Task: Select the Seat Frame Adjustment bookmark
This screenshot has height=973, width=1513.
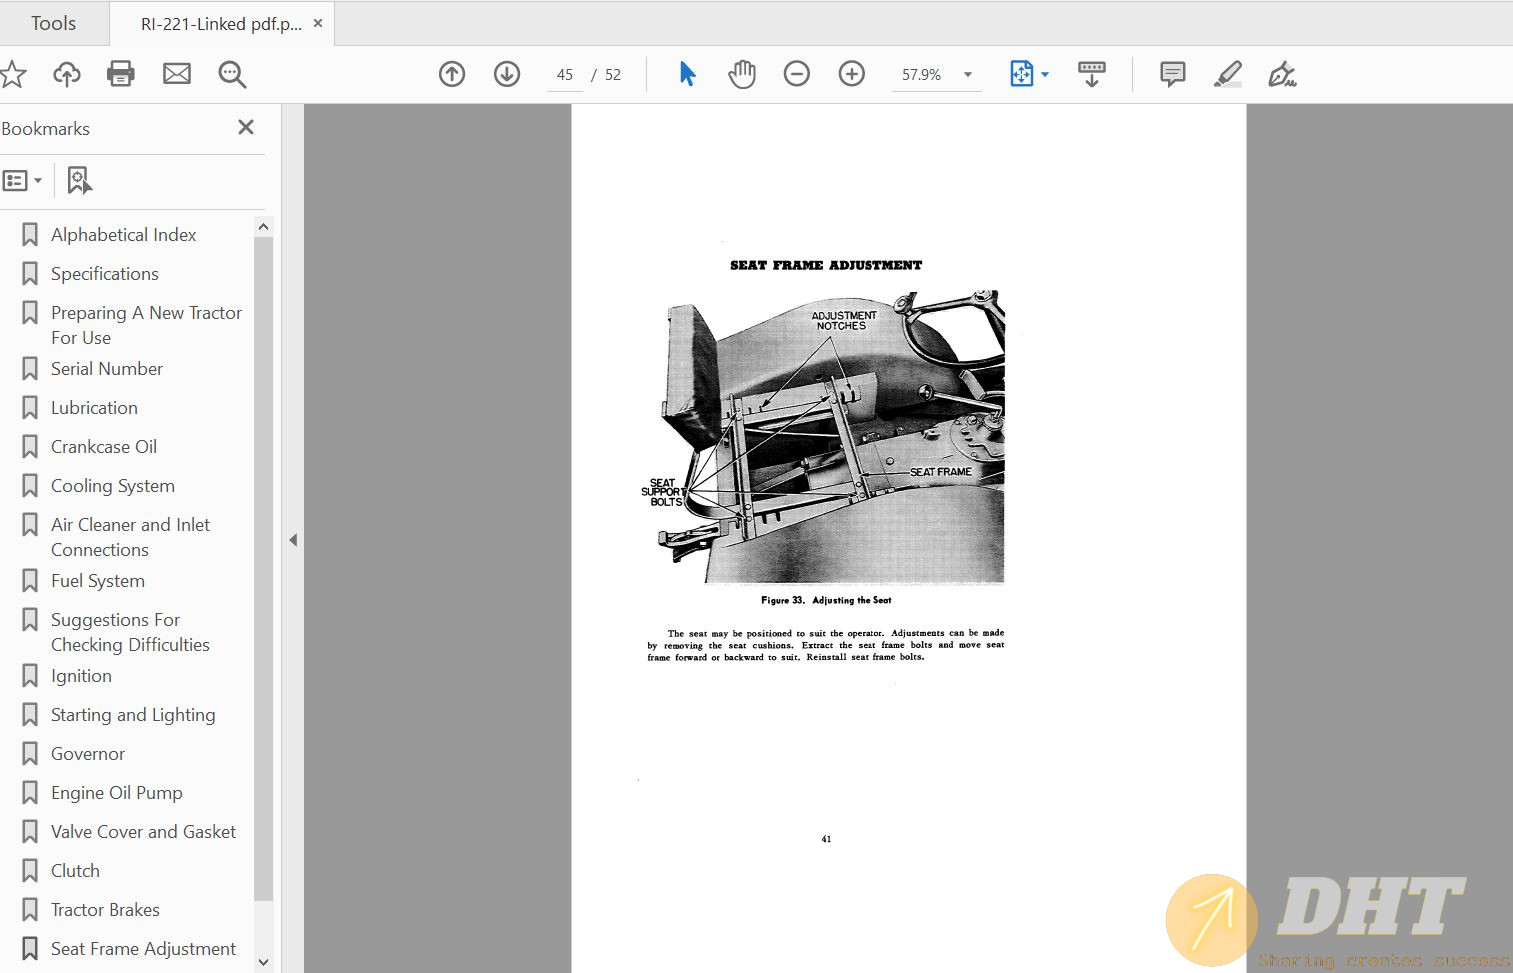Action: click(143, 949)
